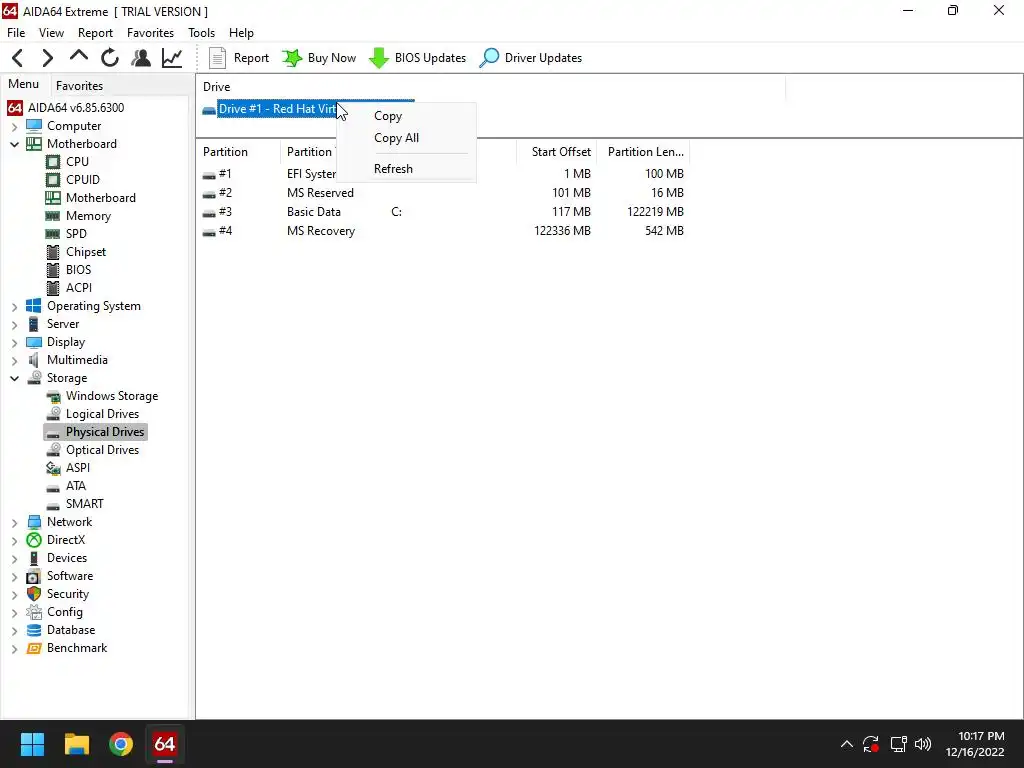1024x768 pixels.
Task: Collapse the Motherboard tree node
Action: (x=14, y=144)
